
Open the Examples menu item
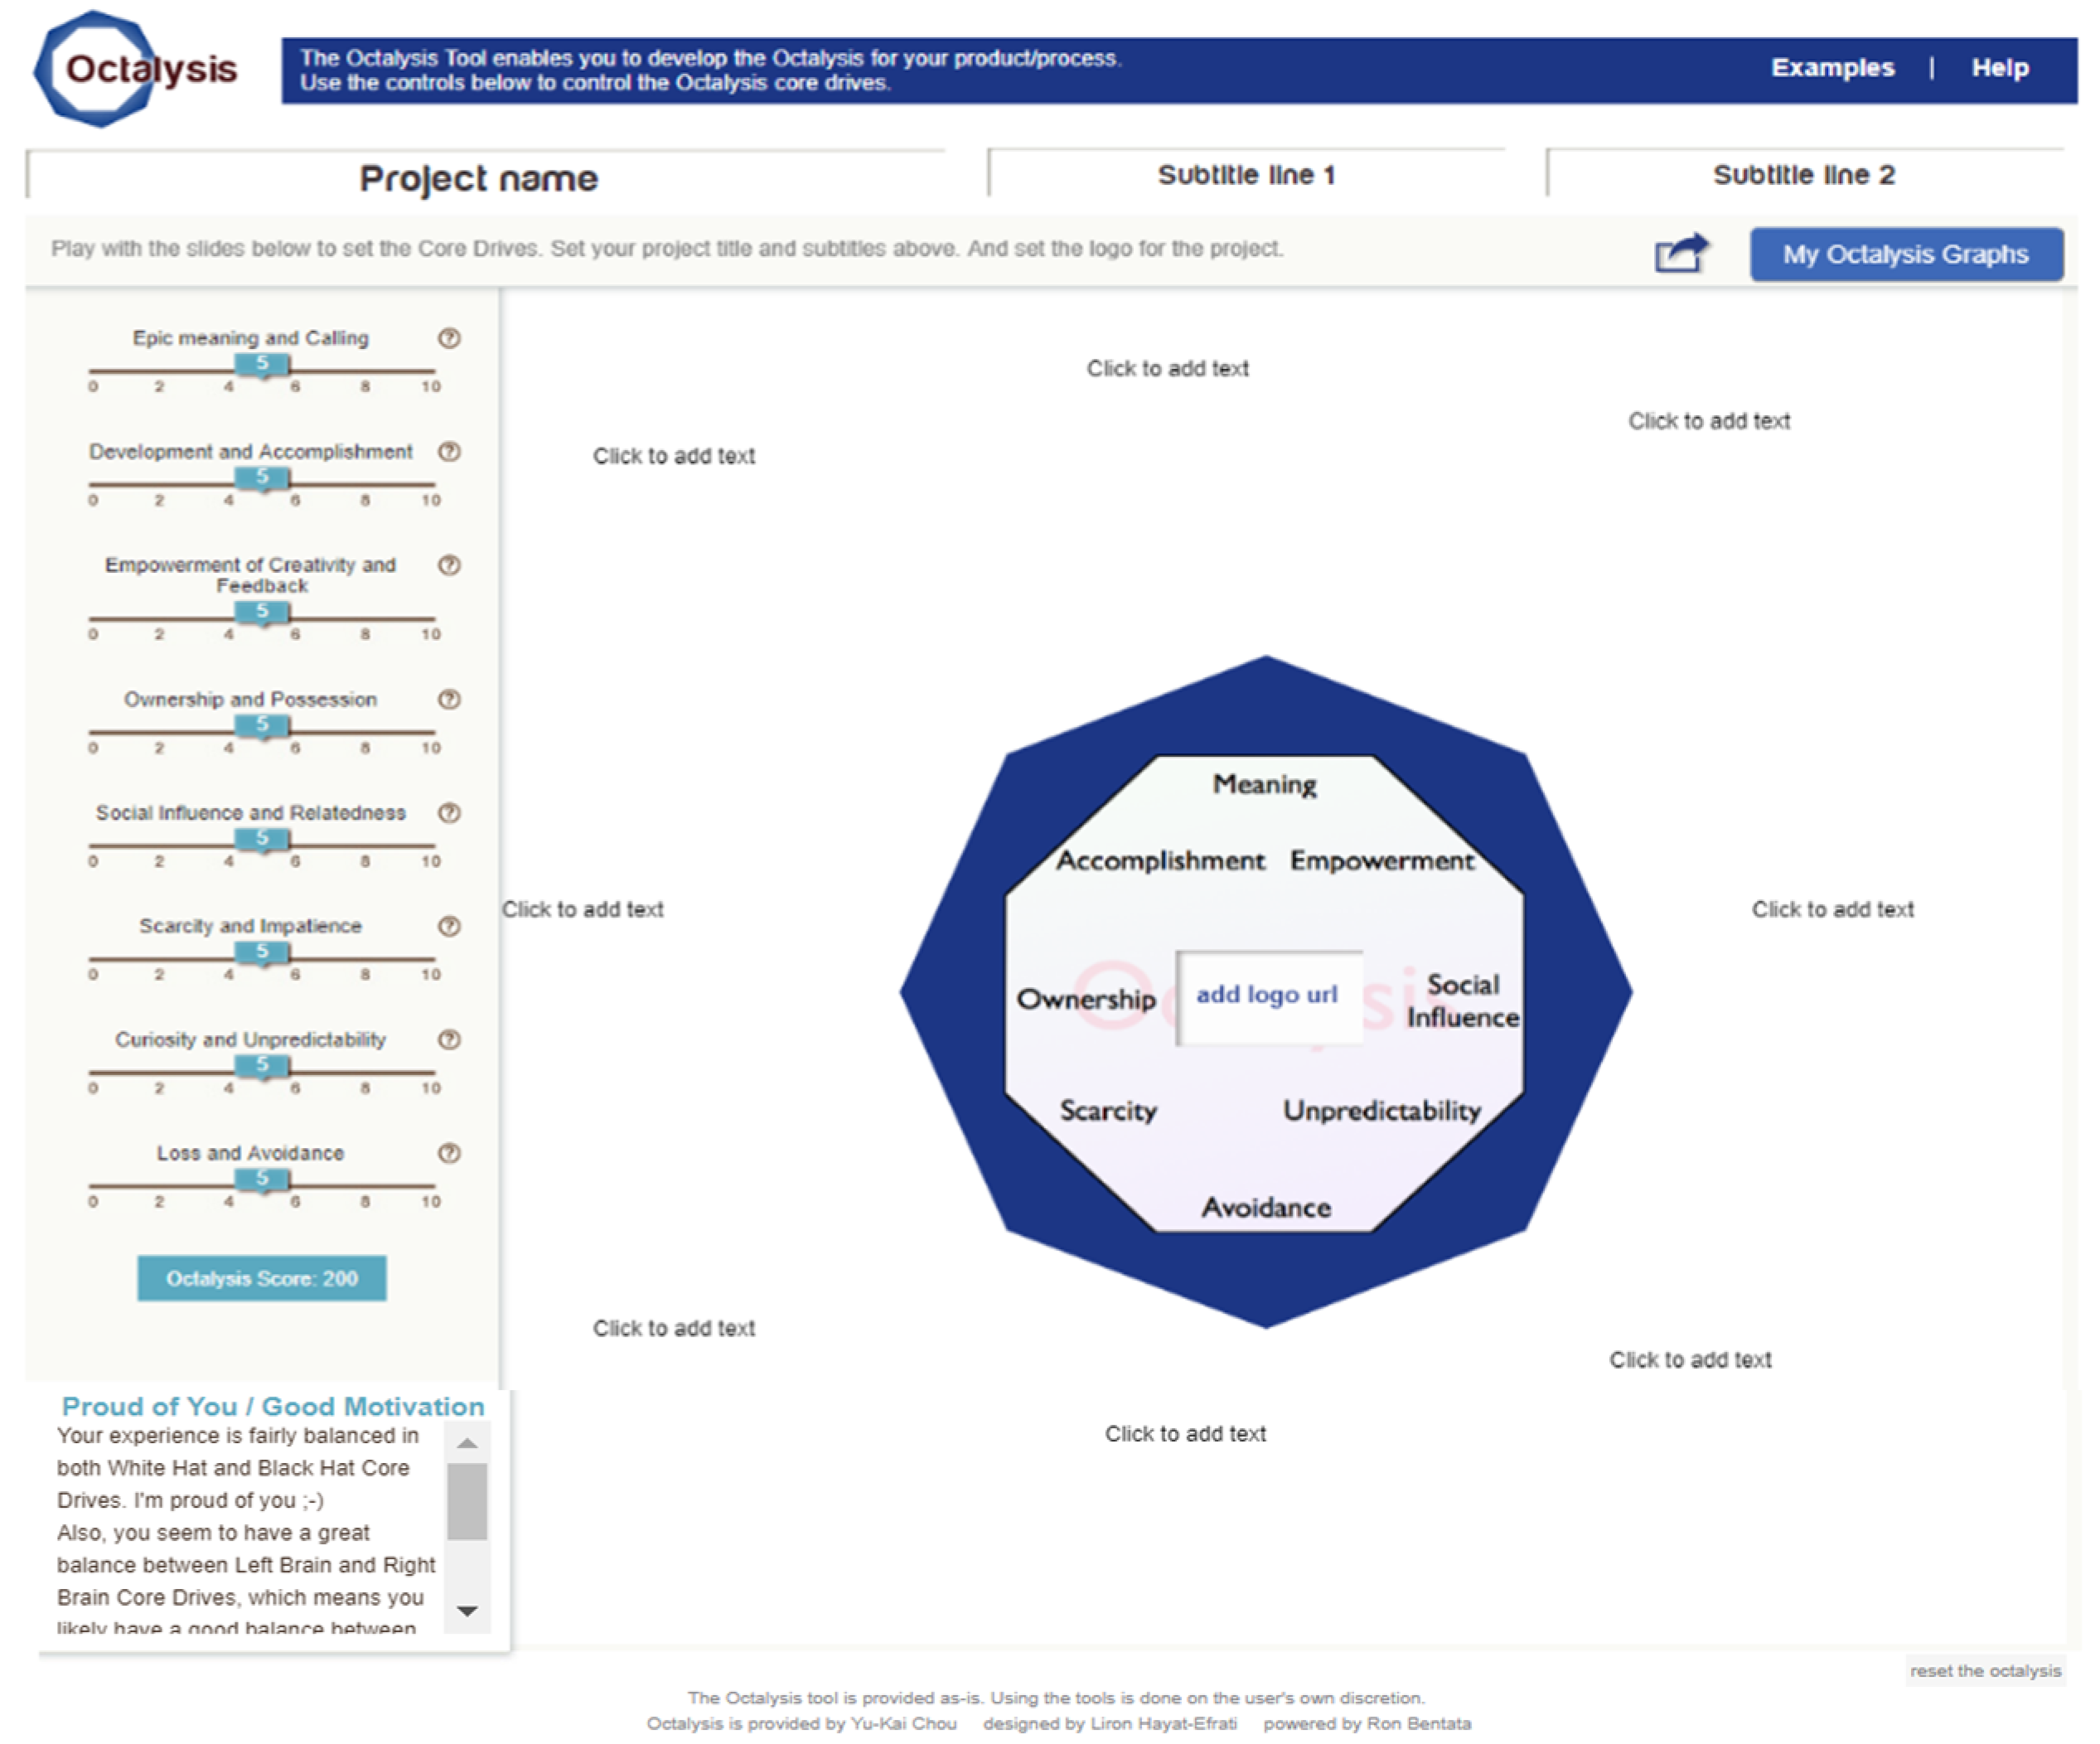1832,68
